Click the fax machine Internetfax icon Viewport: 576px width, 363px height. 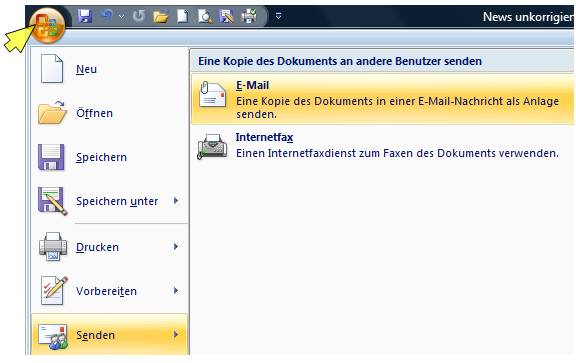click(212, 147)
